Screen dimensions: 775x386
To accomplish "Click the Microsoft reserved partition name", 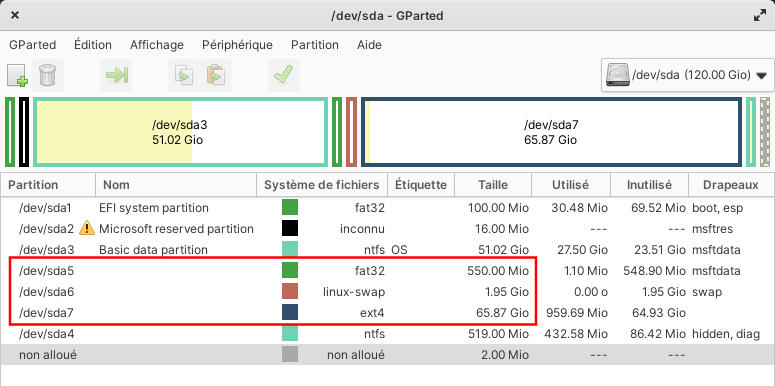I will pos(176,229).
